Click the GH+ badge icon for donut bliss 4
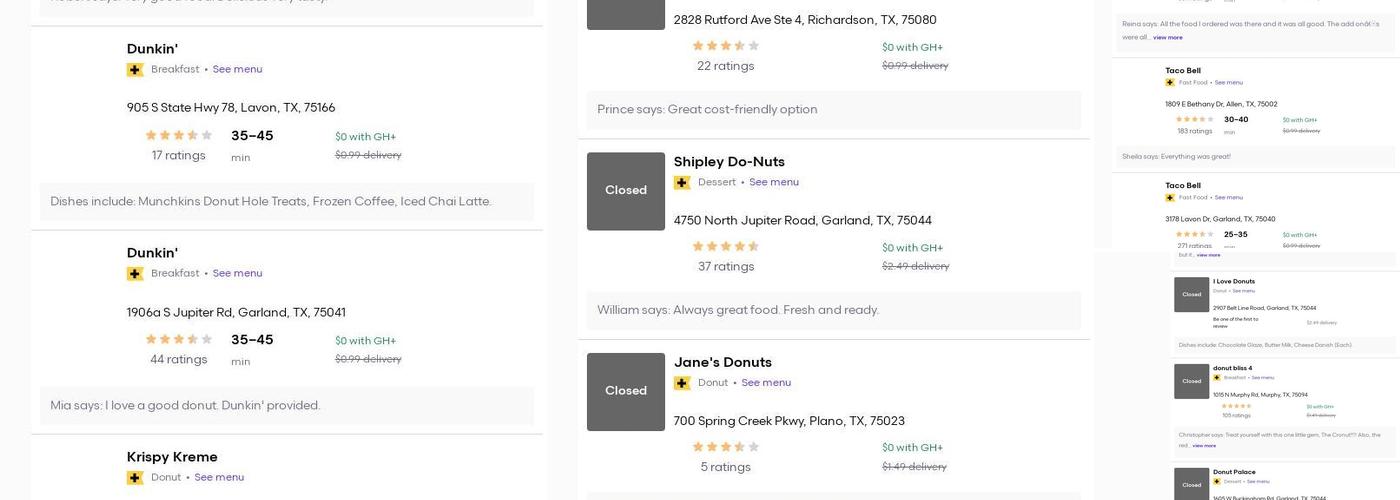Screen dimensions: 1400x500 tap(1217, 378)
